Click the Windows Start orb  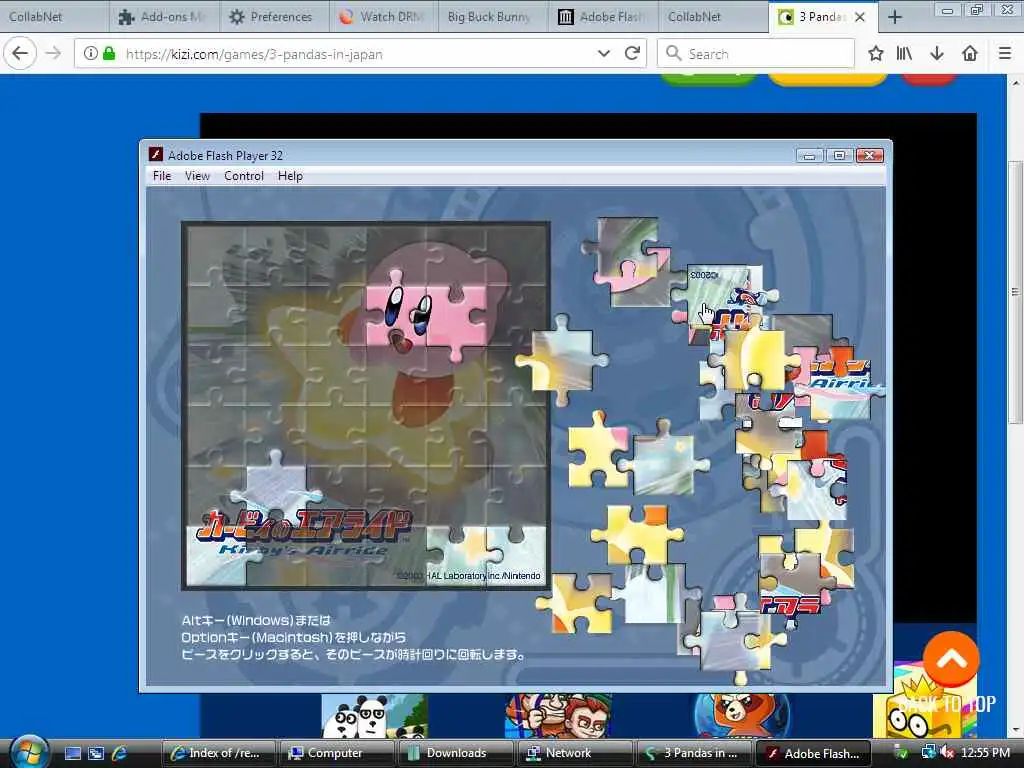tap(29, 752)
